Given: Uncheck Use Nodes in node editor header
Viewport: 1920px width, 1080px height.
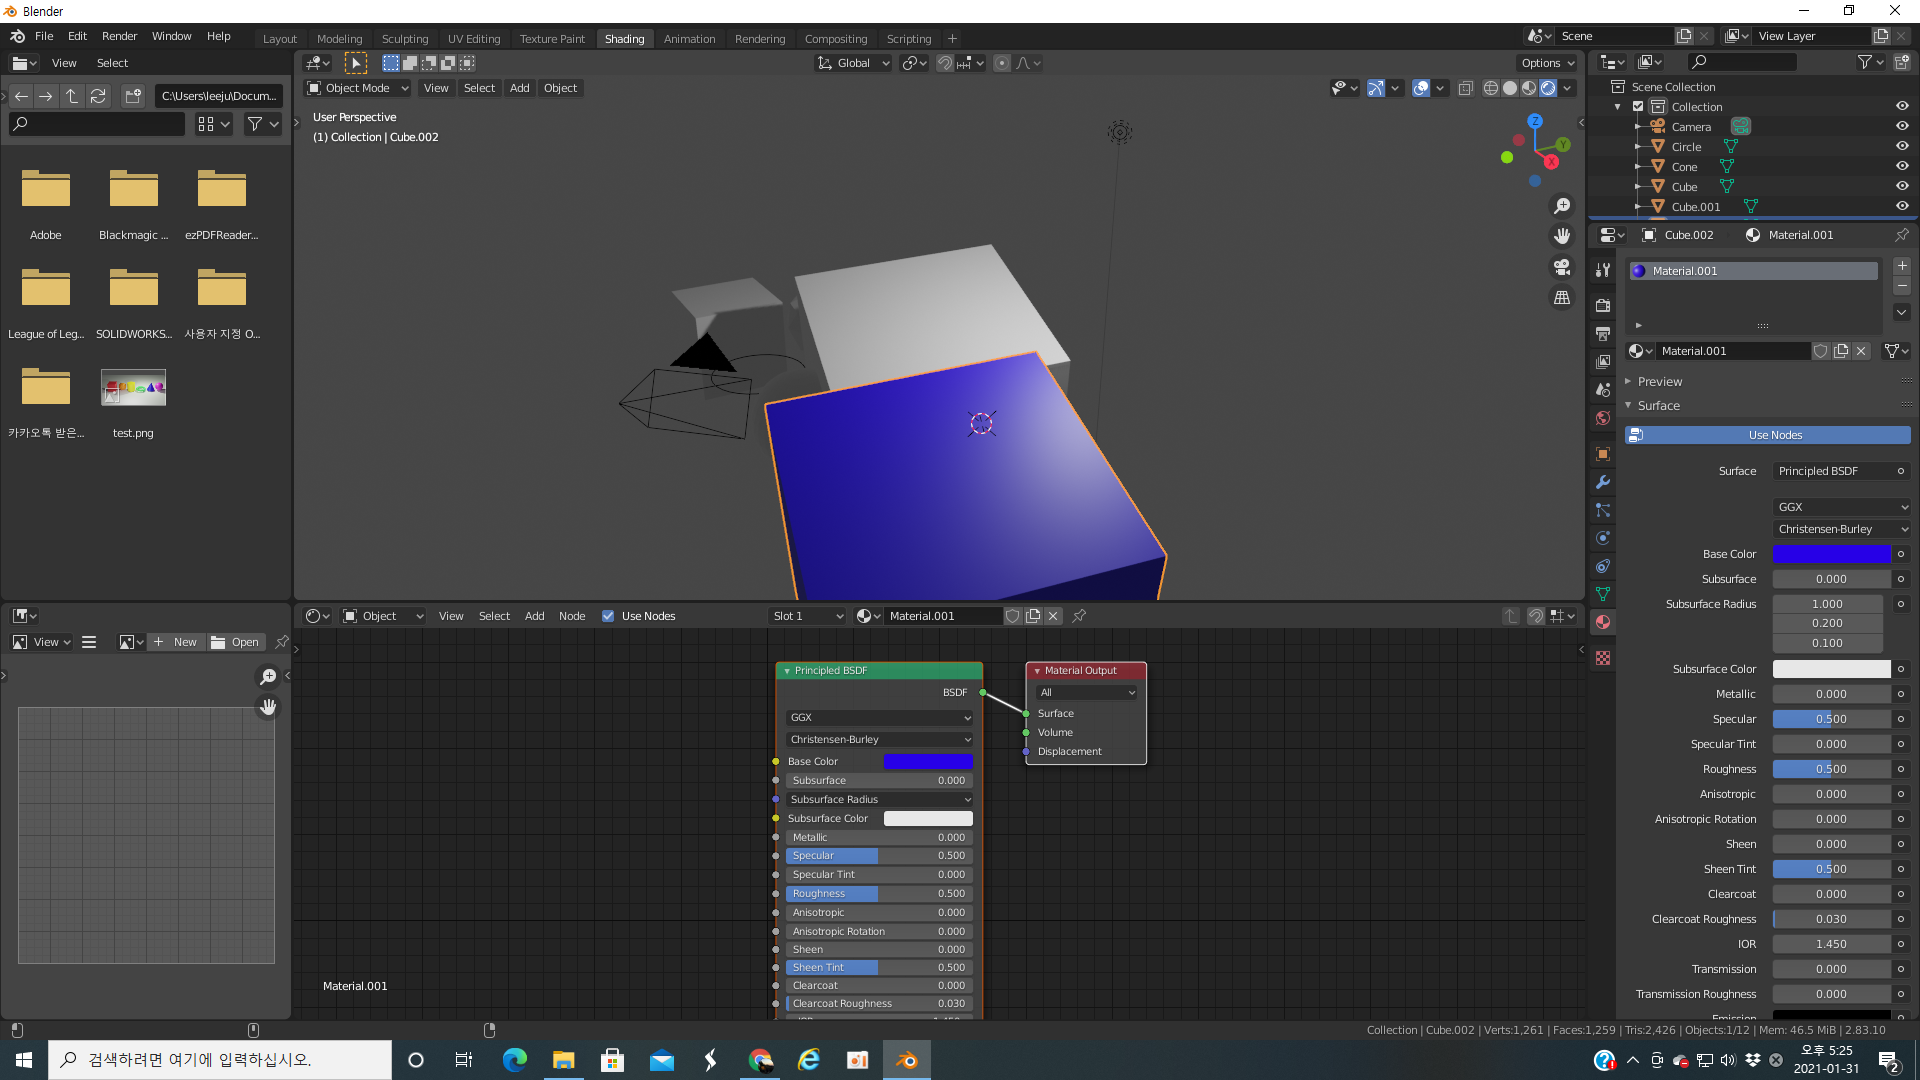Looking at the screenshot, I should 608,616.
